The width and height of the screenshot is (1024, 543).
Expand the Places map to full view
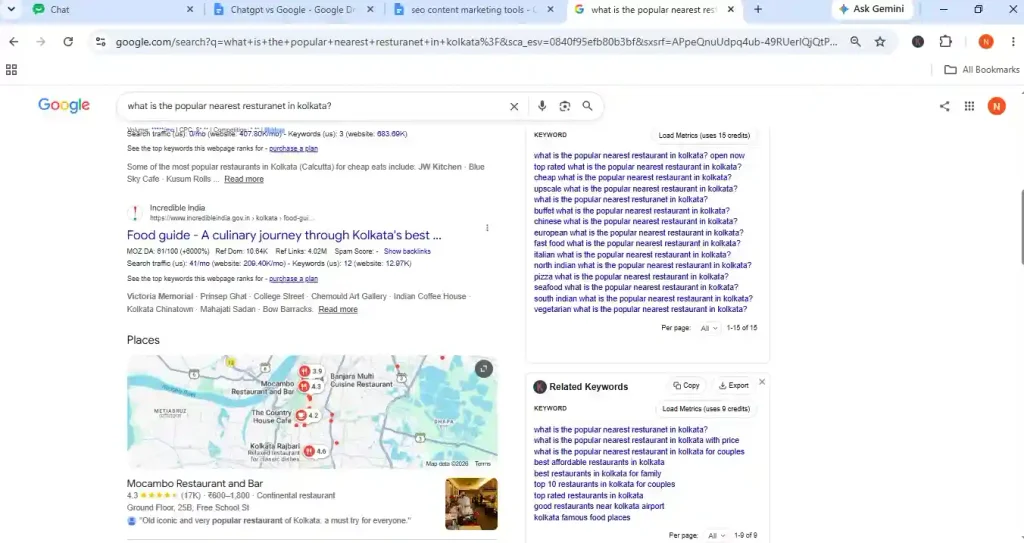483,369
